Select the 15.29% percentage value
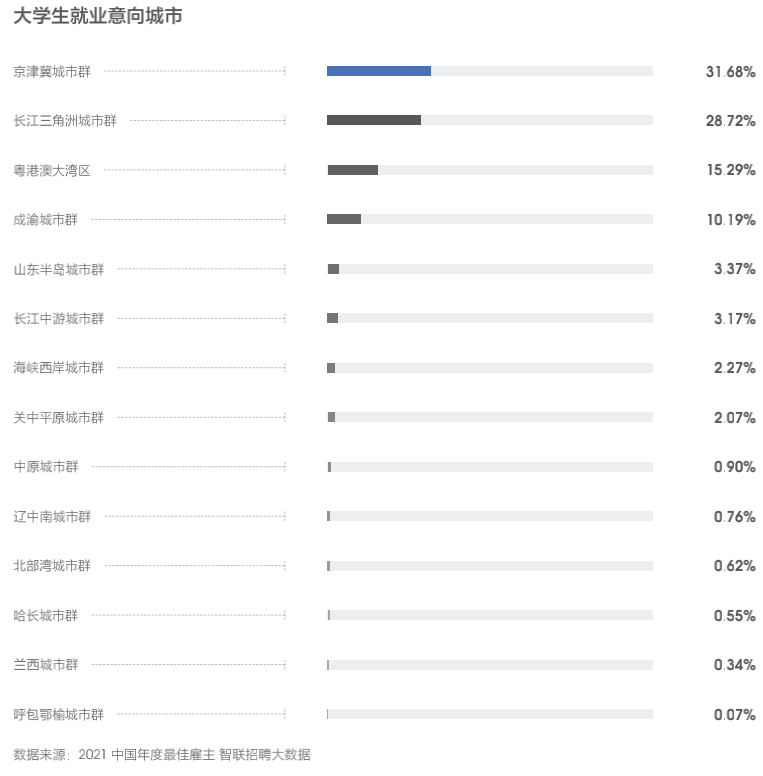This screenshot has width=763, height=776. point(730,170)
